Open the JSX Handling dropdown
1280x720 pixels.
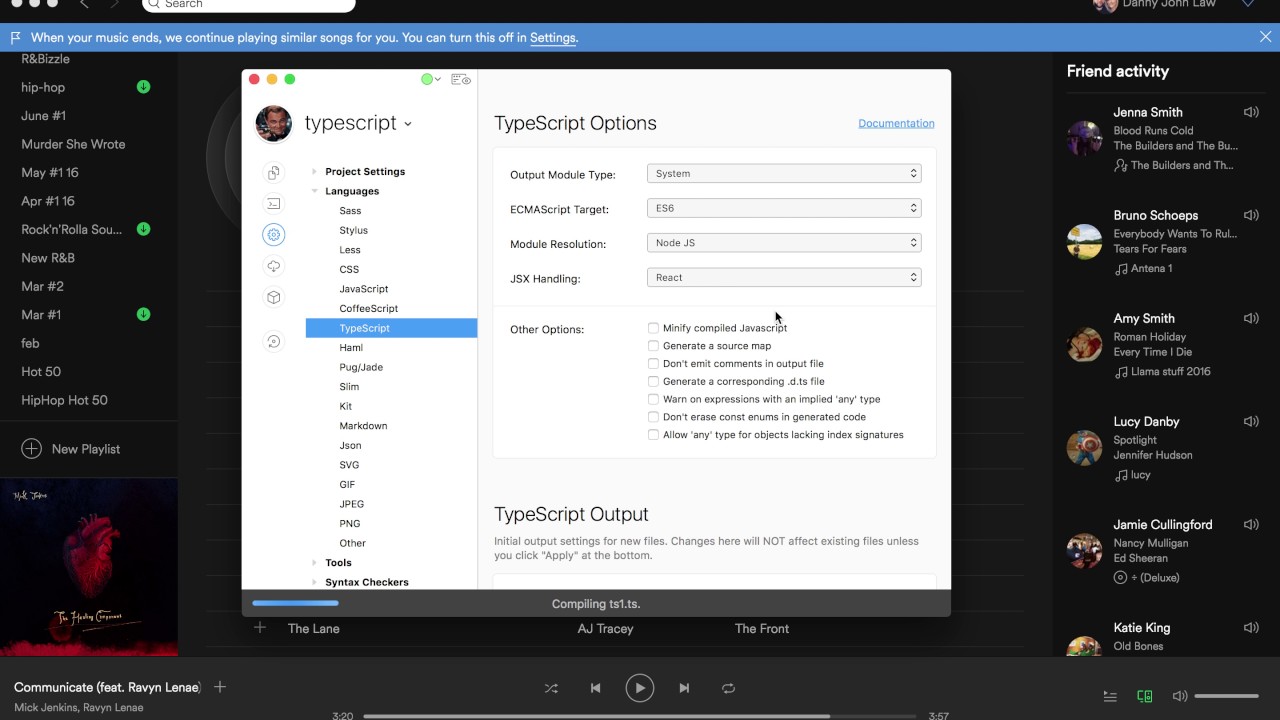click(x=784, y=278)
